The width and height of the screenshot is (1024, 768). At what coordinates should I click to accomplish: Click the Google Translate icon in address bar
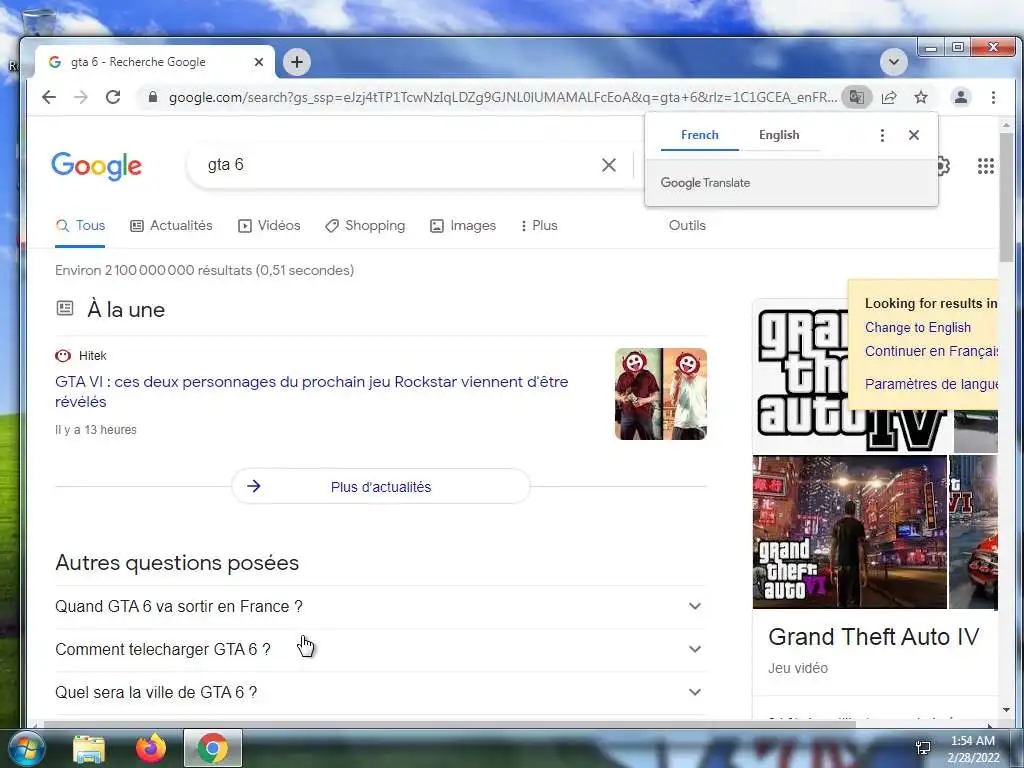point(856,97)
